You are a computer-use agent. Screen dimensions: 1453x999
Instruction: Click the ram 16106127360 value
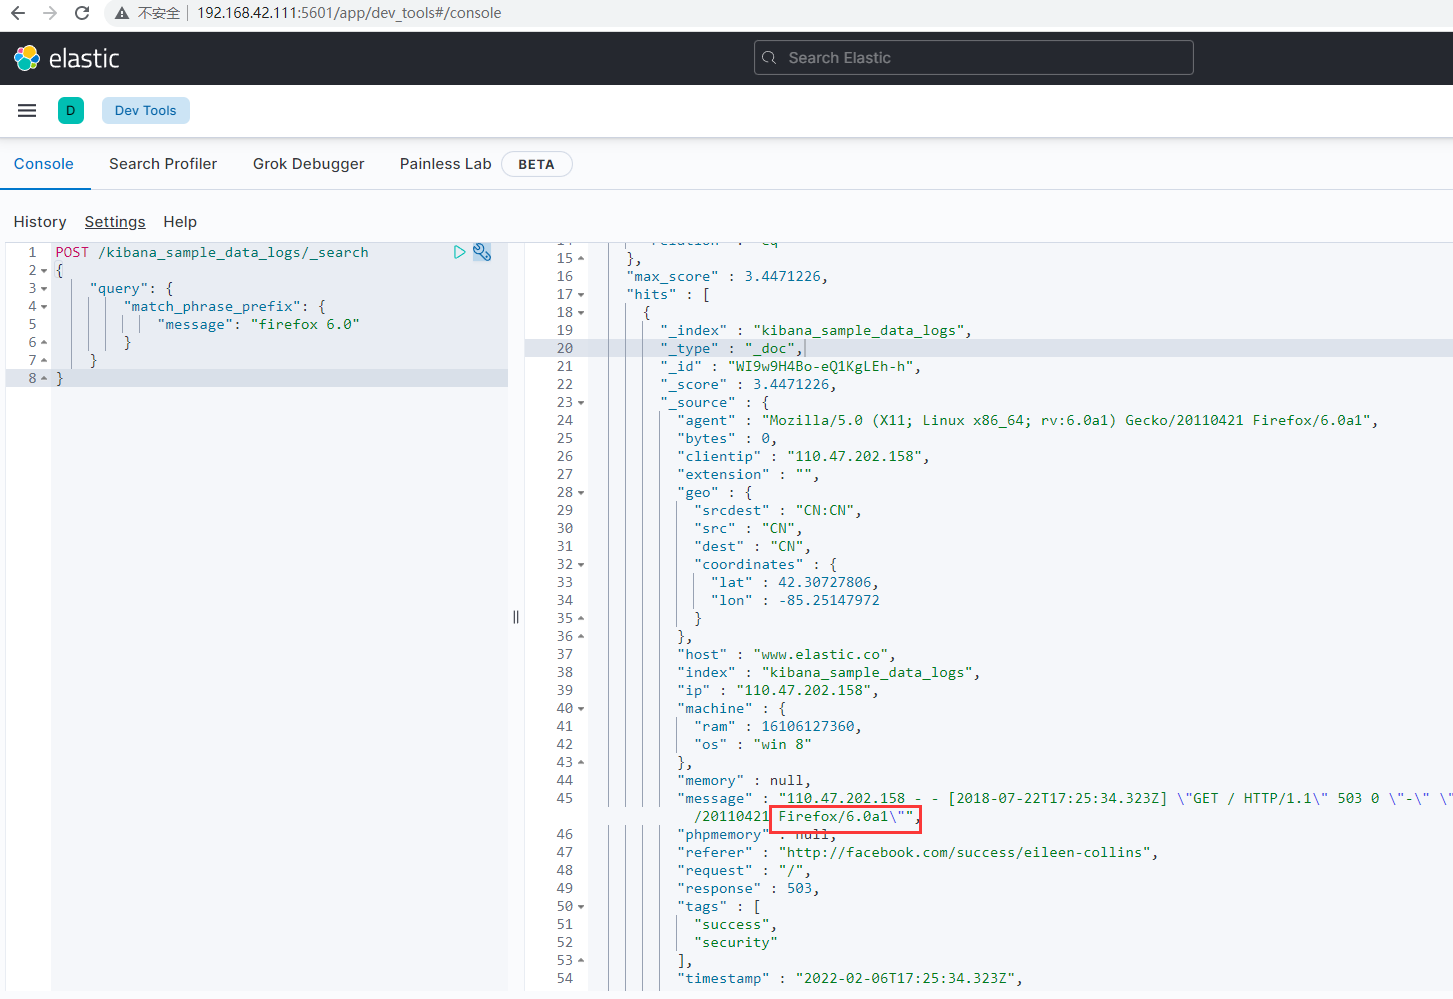pos(807,727)
